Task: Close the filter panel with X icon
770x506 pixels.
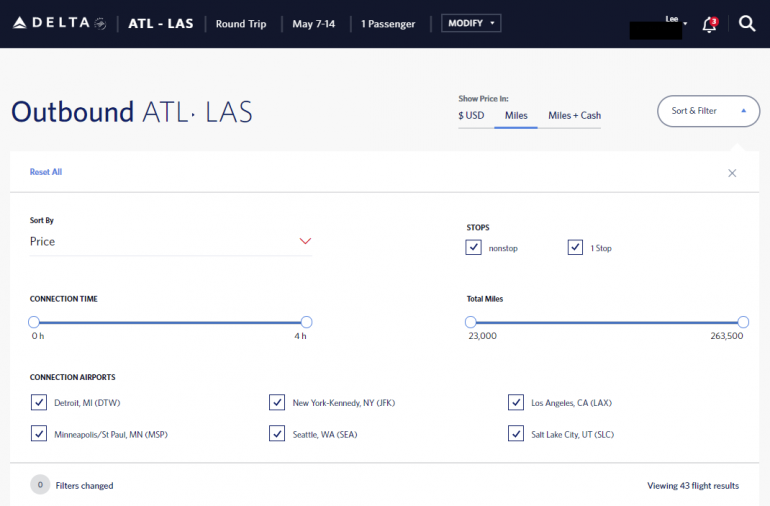Action: click(732, 173)
